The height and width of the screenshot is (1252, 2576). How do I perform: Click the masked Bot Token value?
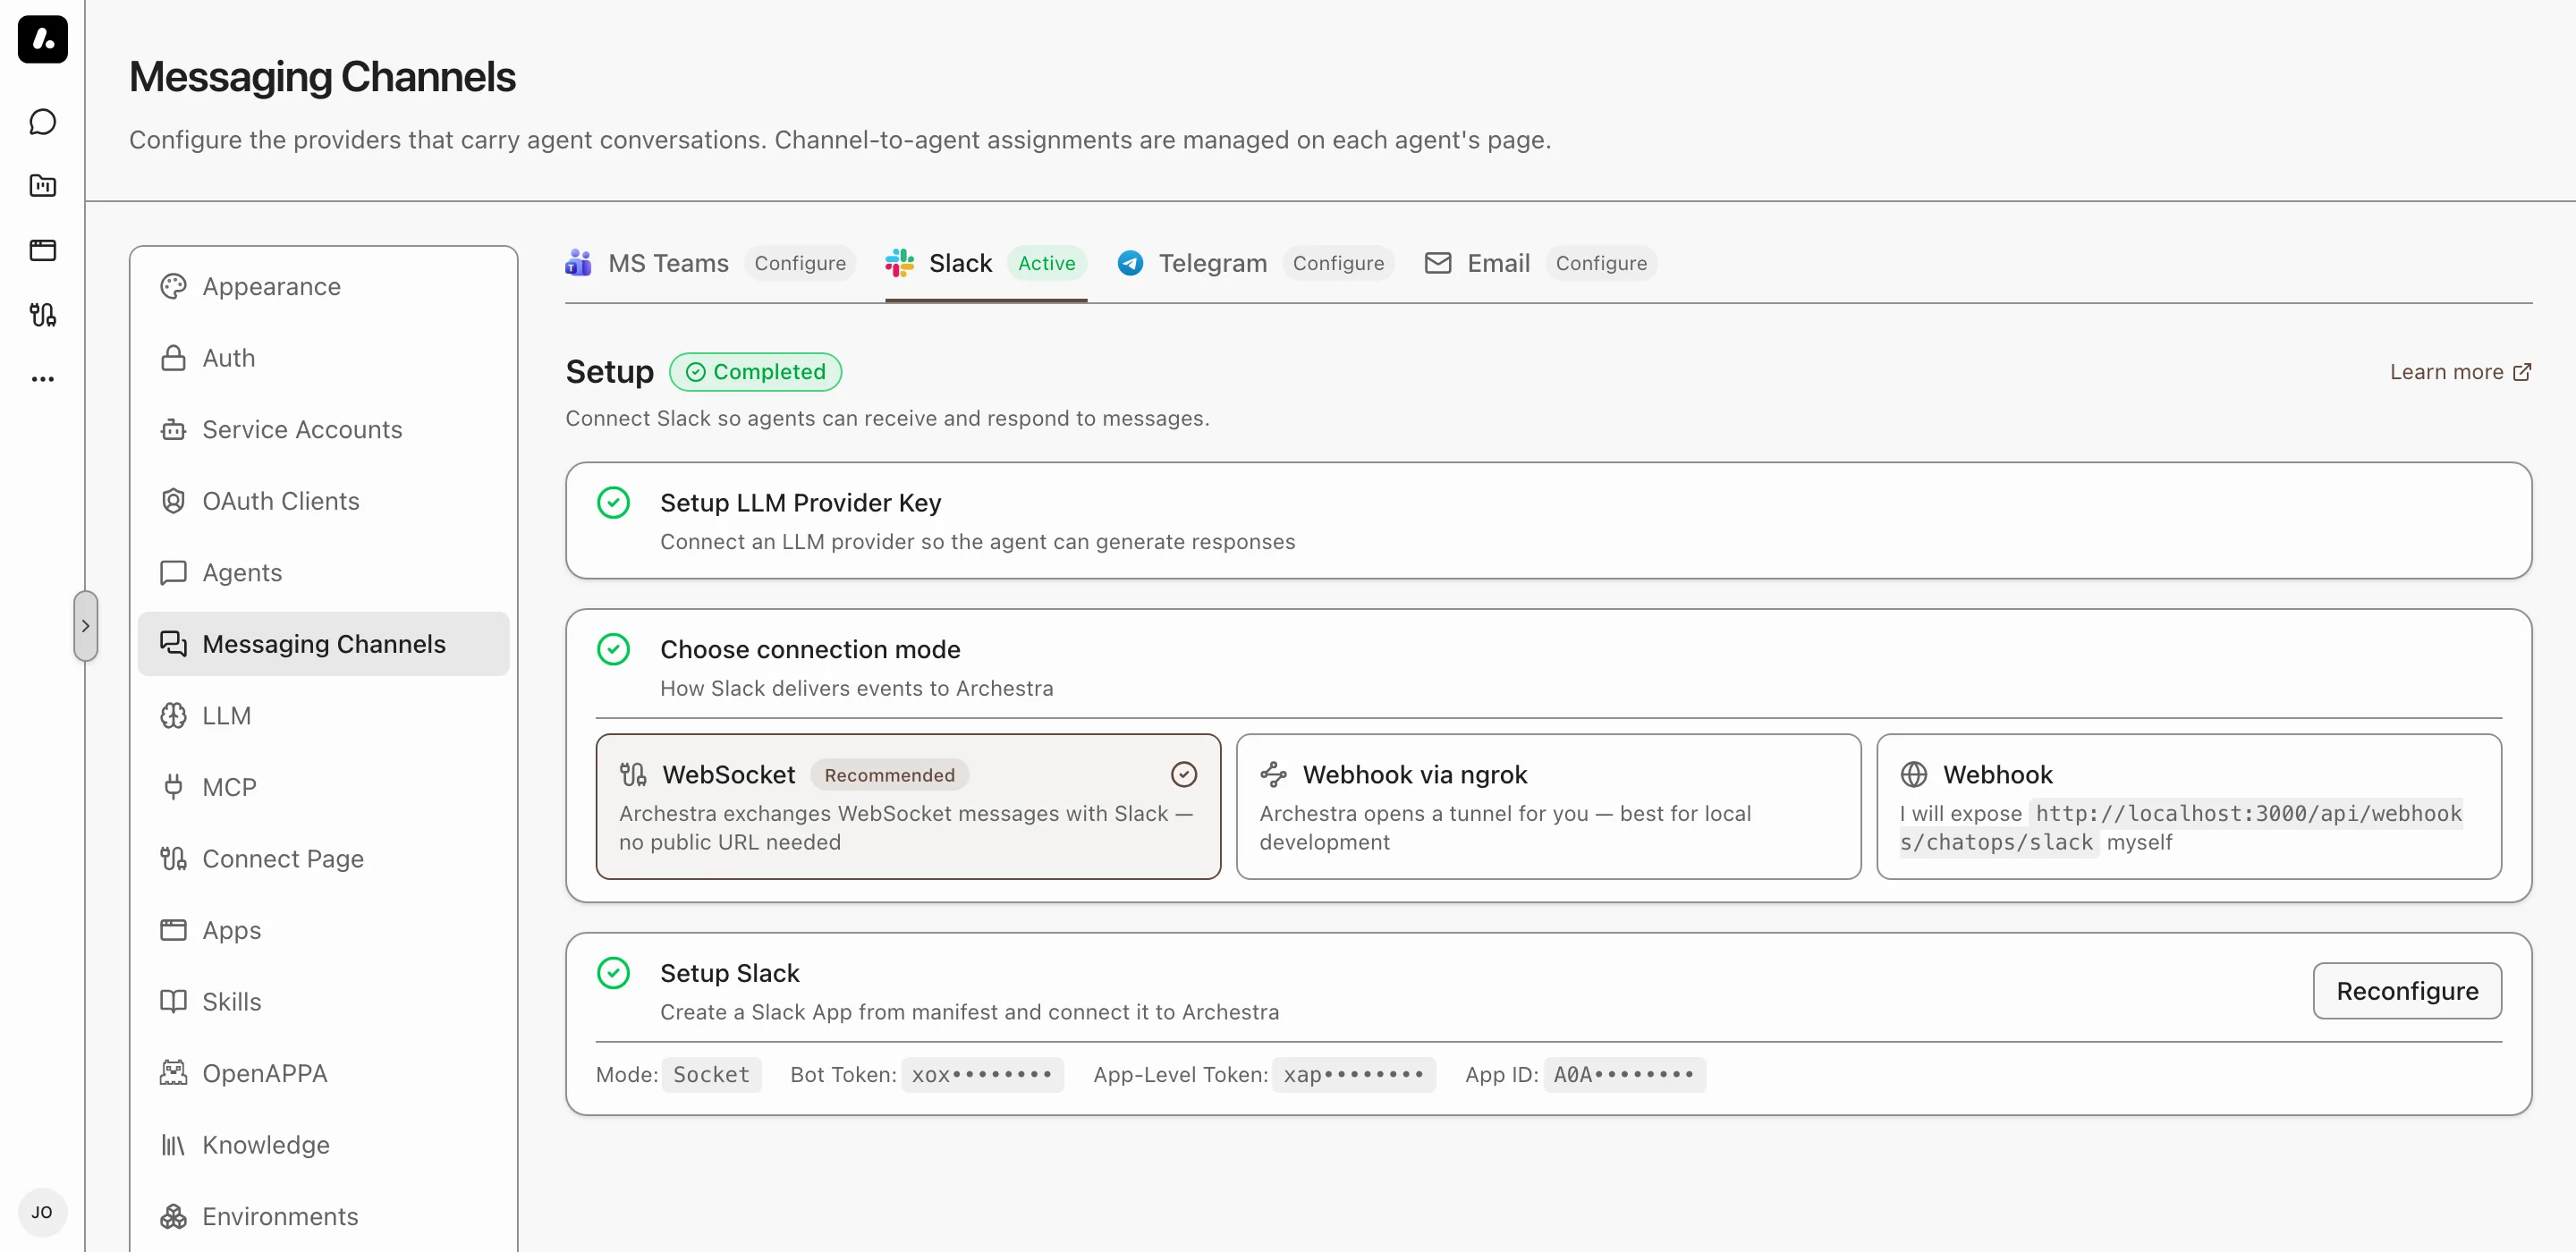pyautogui.click(x=982, y=1075)
